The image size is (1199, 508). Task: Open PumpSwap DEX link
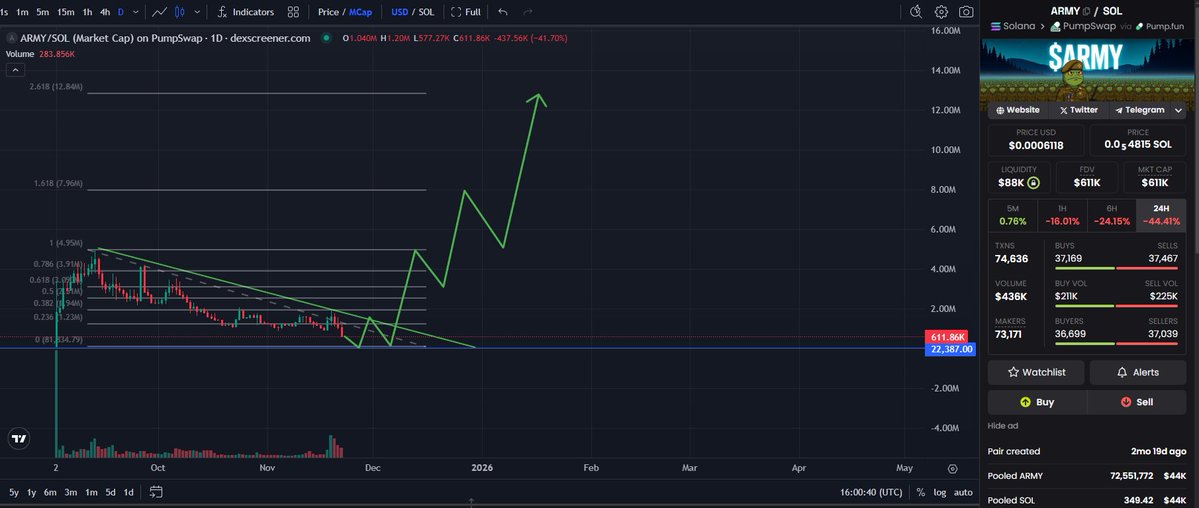(1084, 26)
